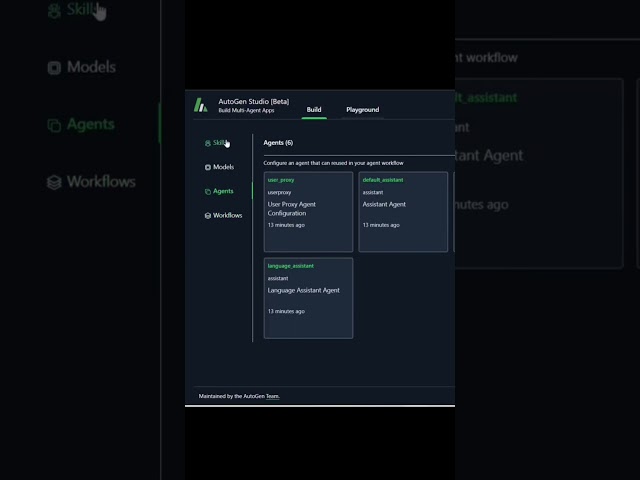
Task: Open the Skills section icon in the sidebar
Action: click(208, 143)
